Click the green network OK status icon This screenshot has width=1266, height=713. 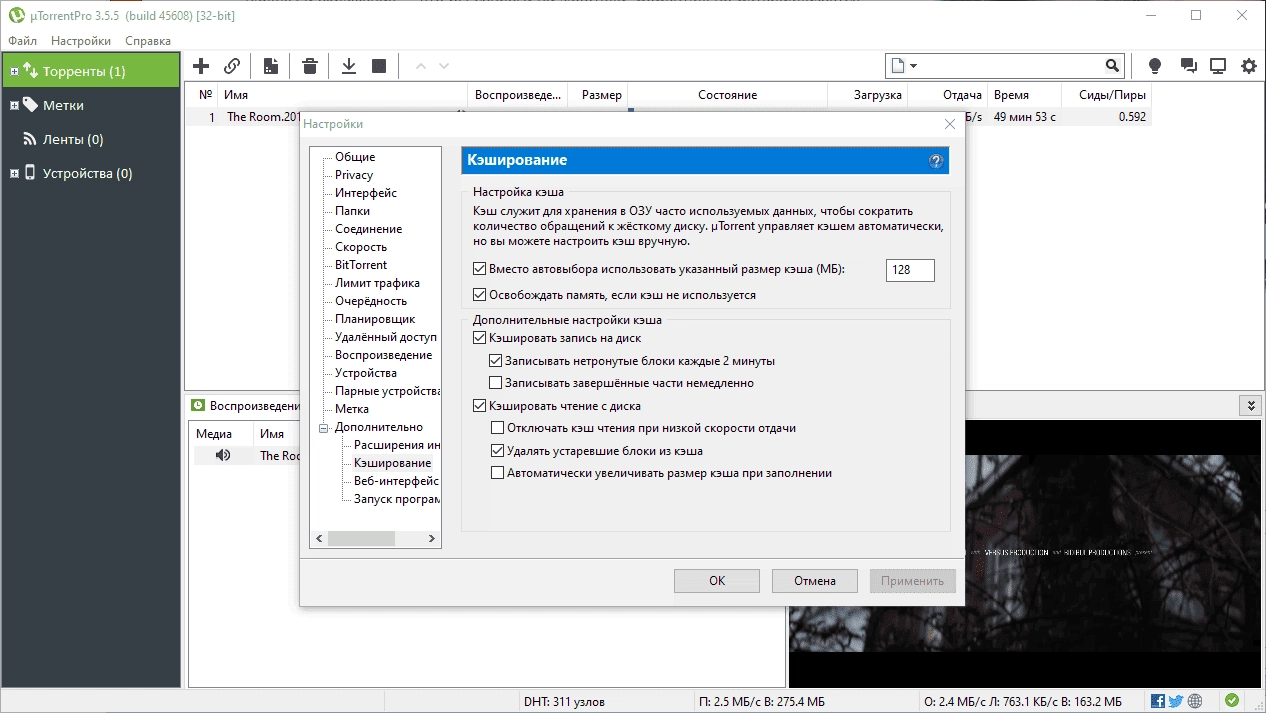coord(1232,701)
